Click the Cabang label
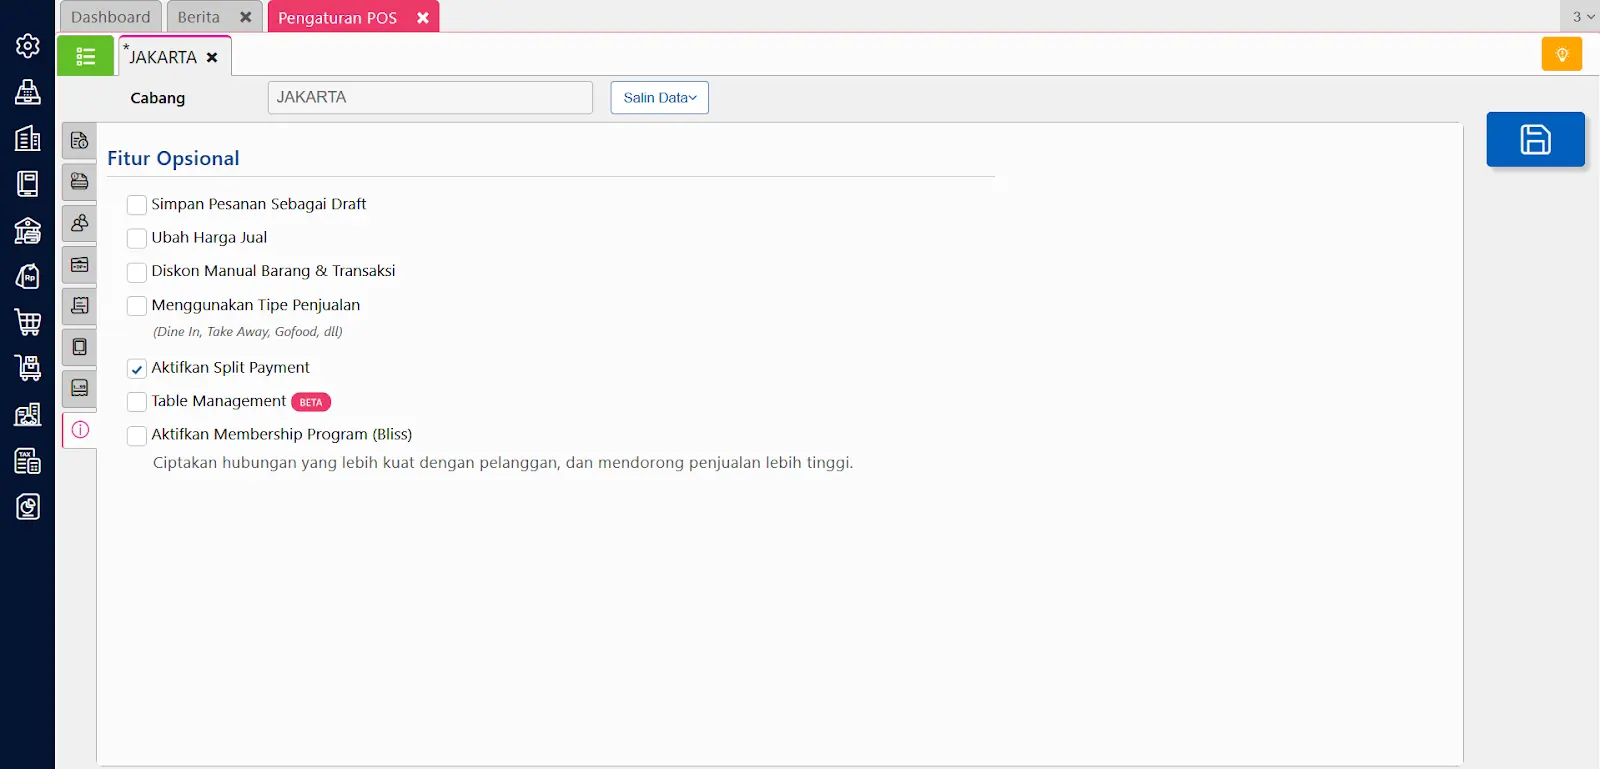Image resolution: width=1600 pixels, height=769 pixels. tap(158, 98)
